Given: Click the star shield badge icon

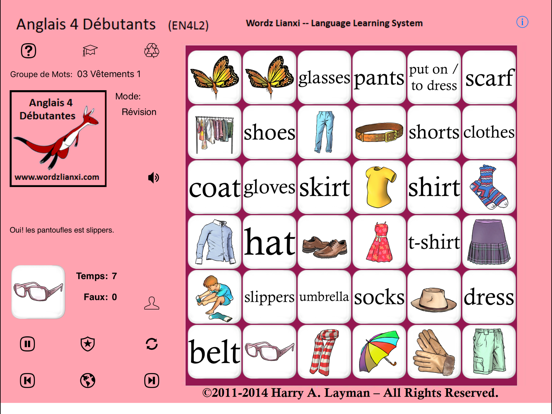Looking at the screenshot, I should pyautogui.click(x=88, y=344).
